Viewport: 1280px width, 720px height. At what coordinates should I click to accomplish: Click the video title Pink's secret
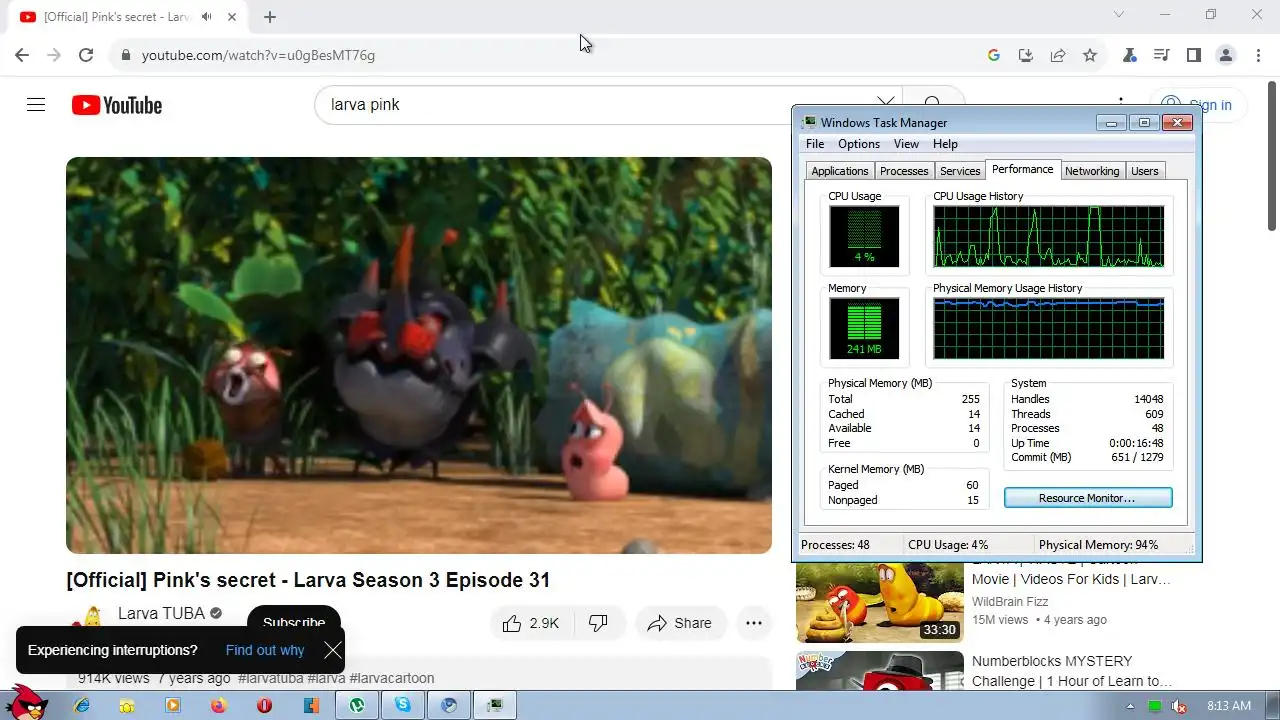[x=308, y=580]
